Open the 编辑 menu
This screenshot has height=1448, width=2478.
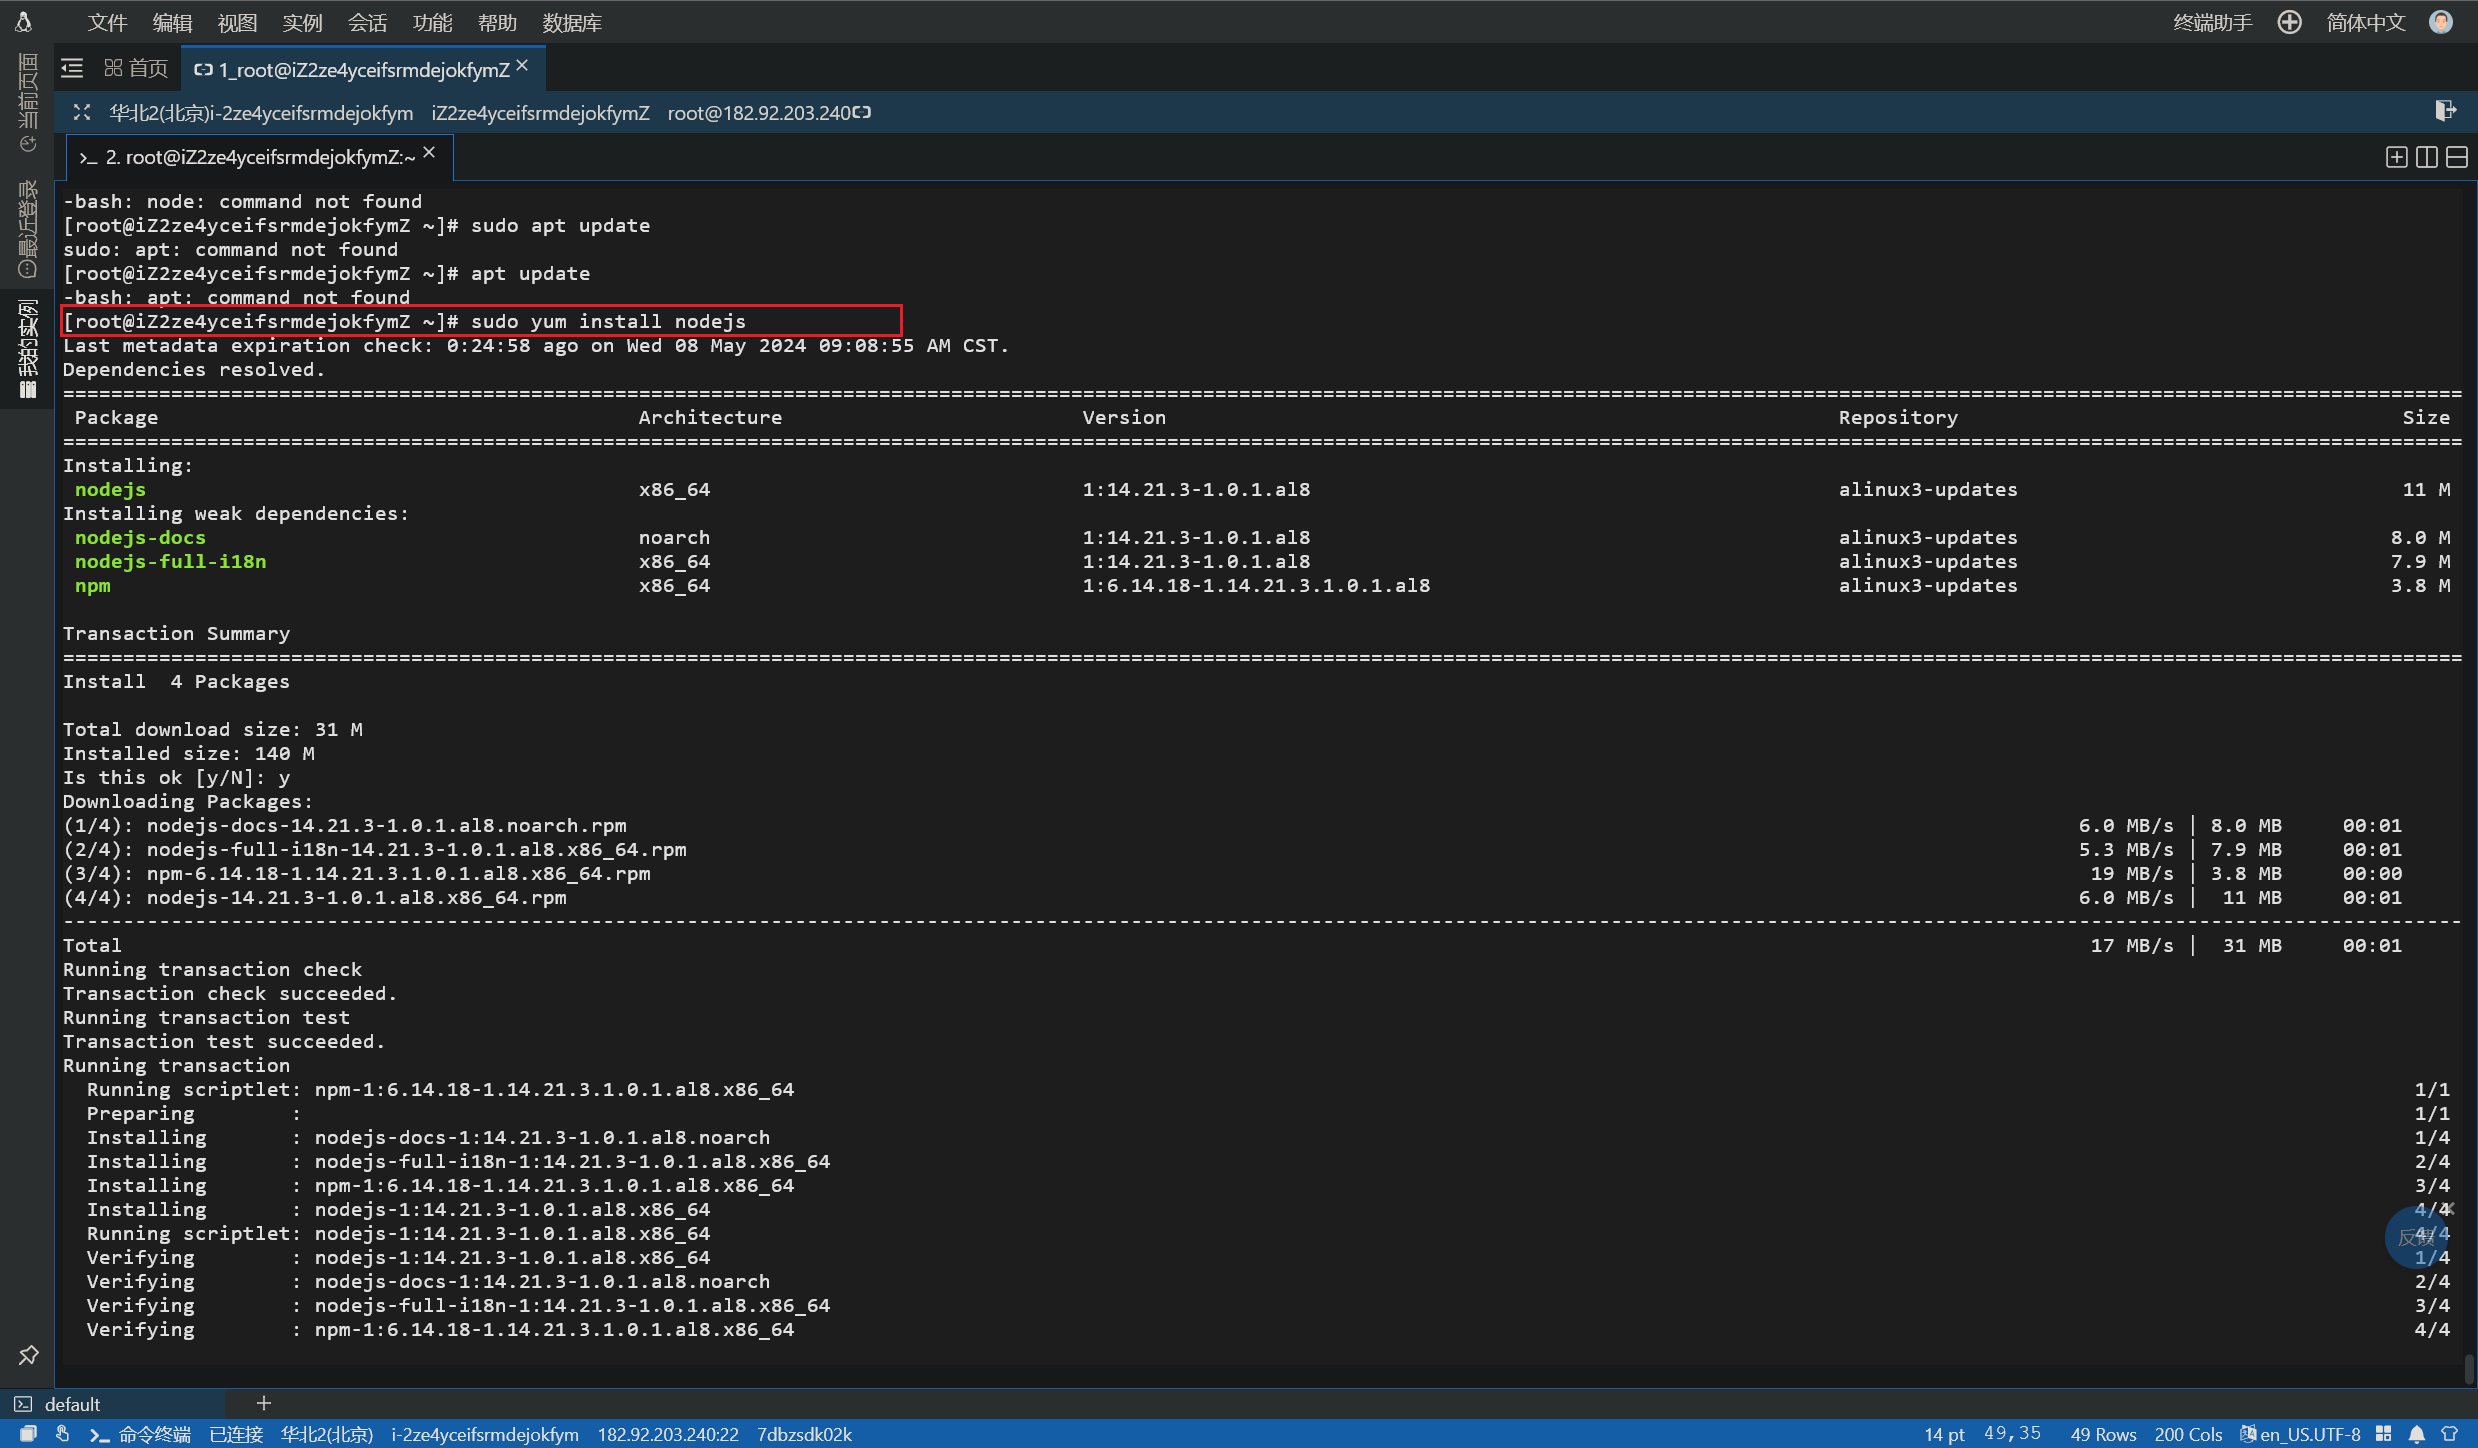point(172,22)
